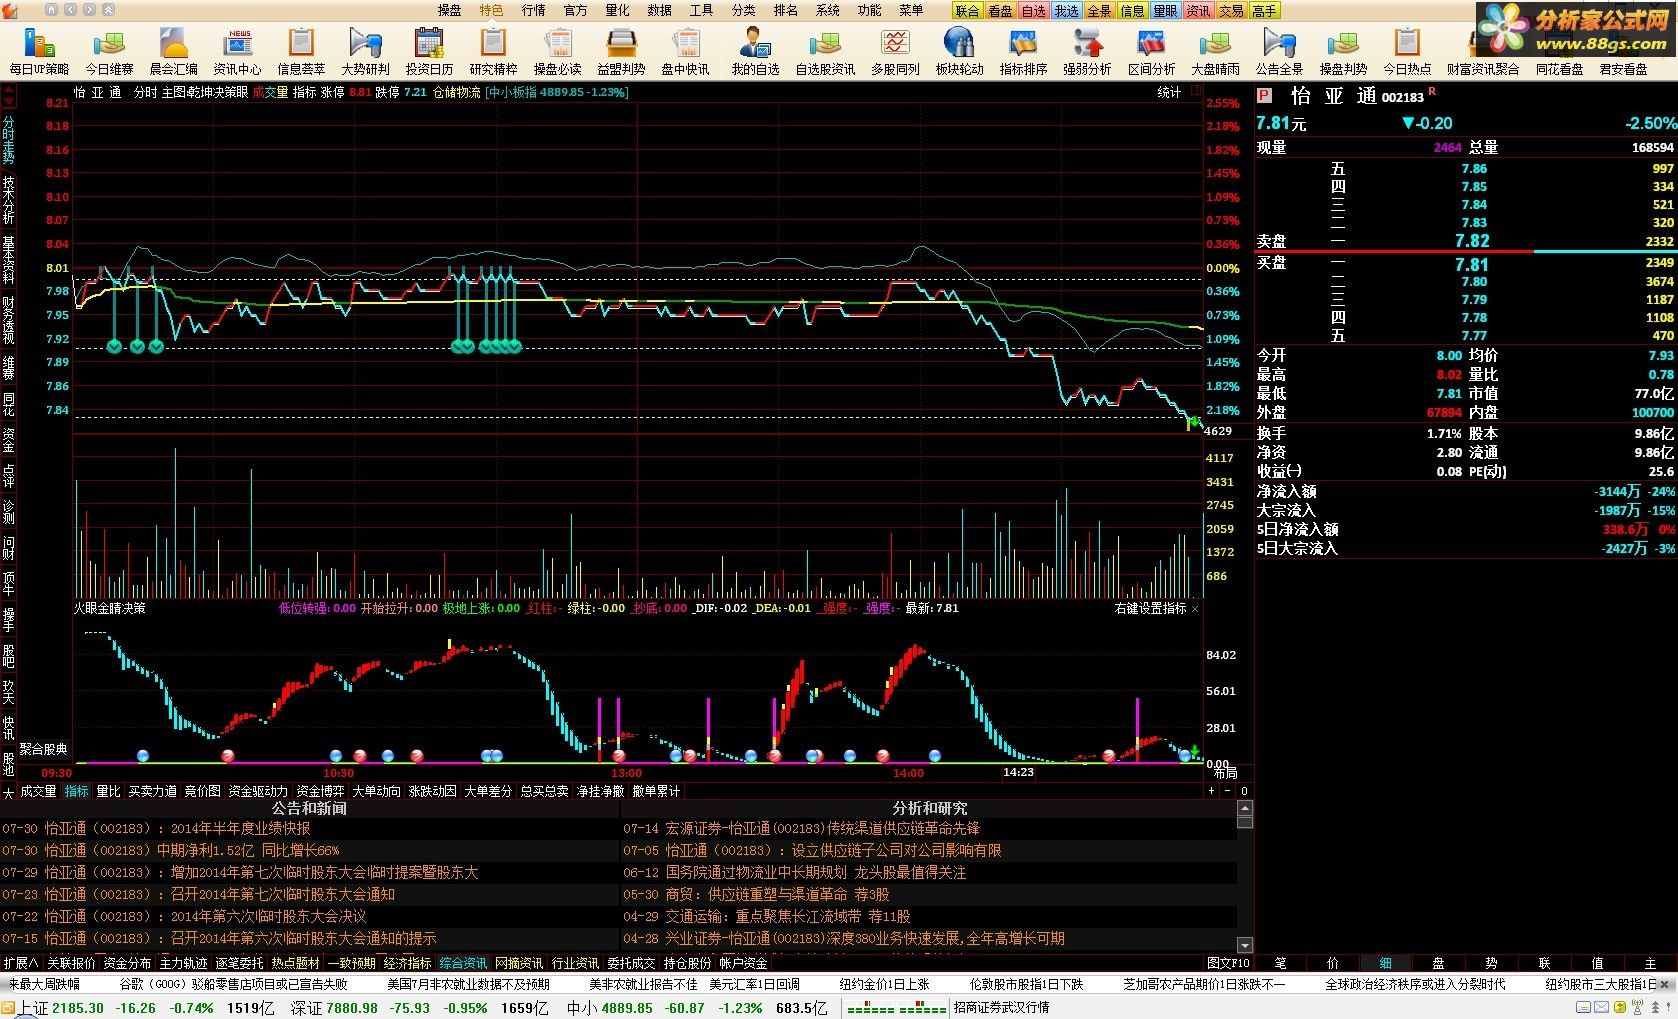Open the 区间分析 icon

coord(1151,51)
